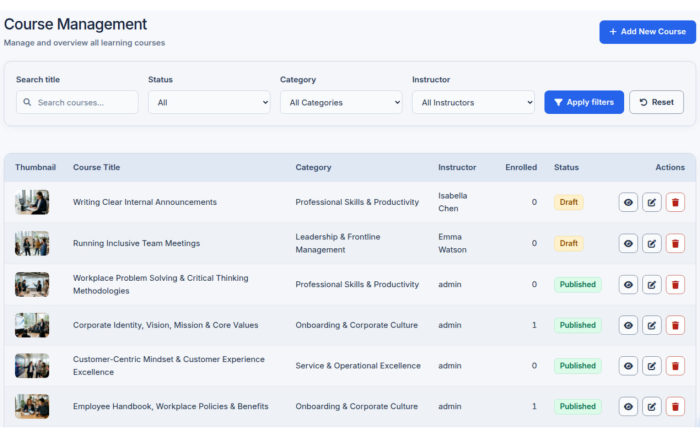The height and width of the screenshot is (438, 700).
Task: Edit the Corporate Identity, Vision course
Action: tap(651, 325)
